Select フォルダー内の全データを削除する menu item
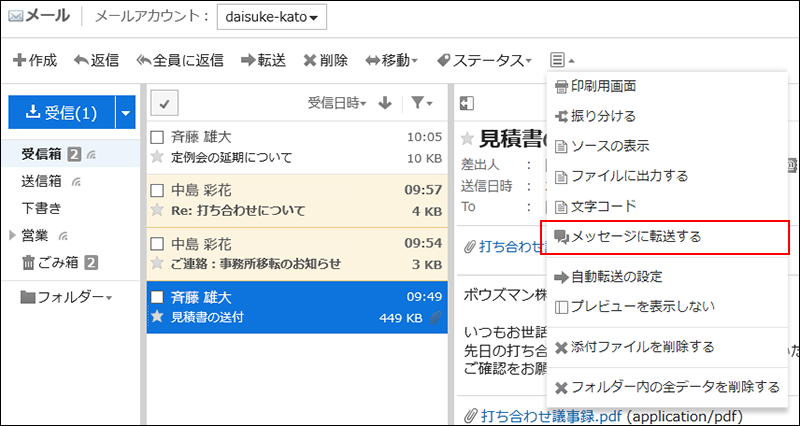800x426 pixels. (x=667, y=387)
